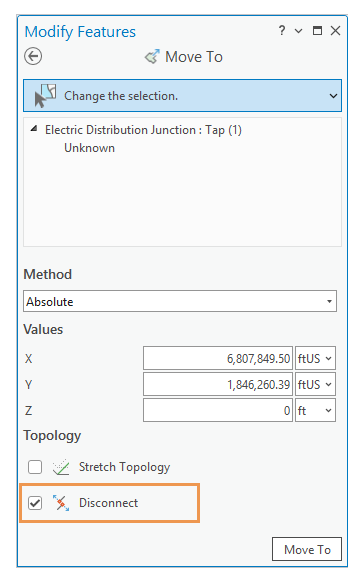Click the X coordinate value field
This screenshot has width=363, height=585.
218,358
